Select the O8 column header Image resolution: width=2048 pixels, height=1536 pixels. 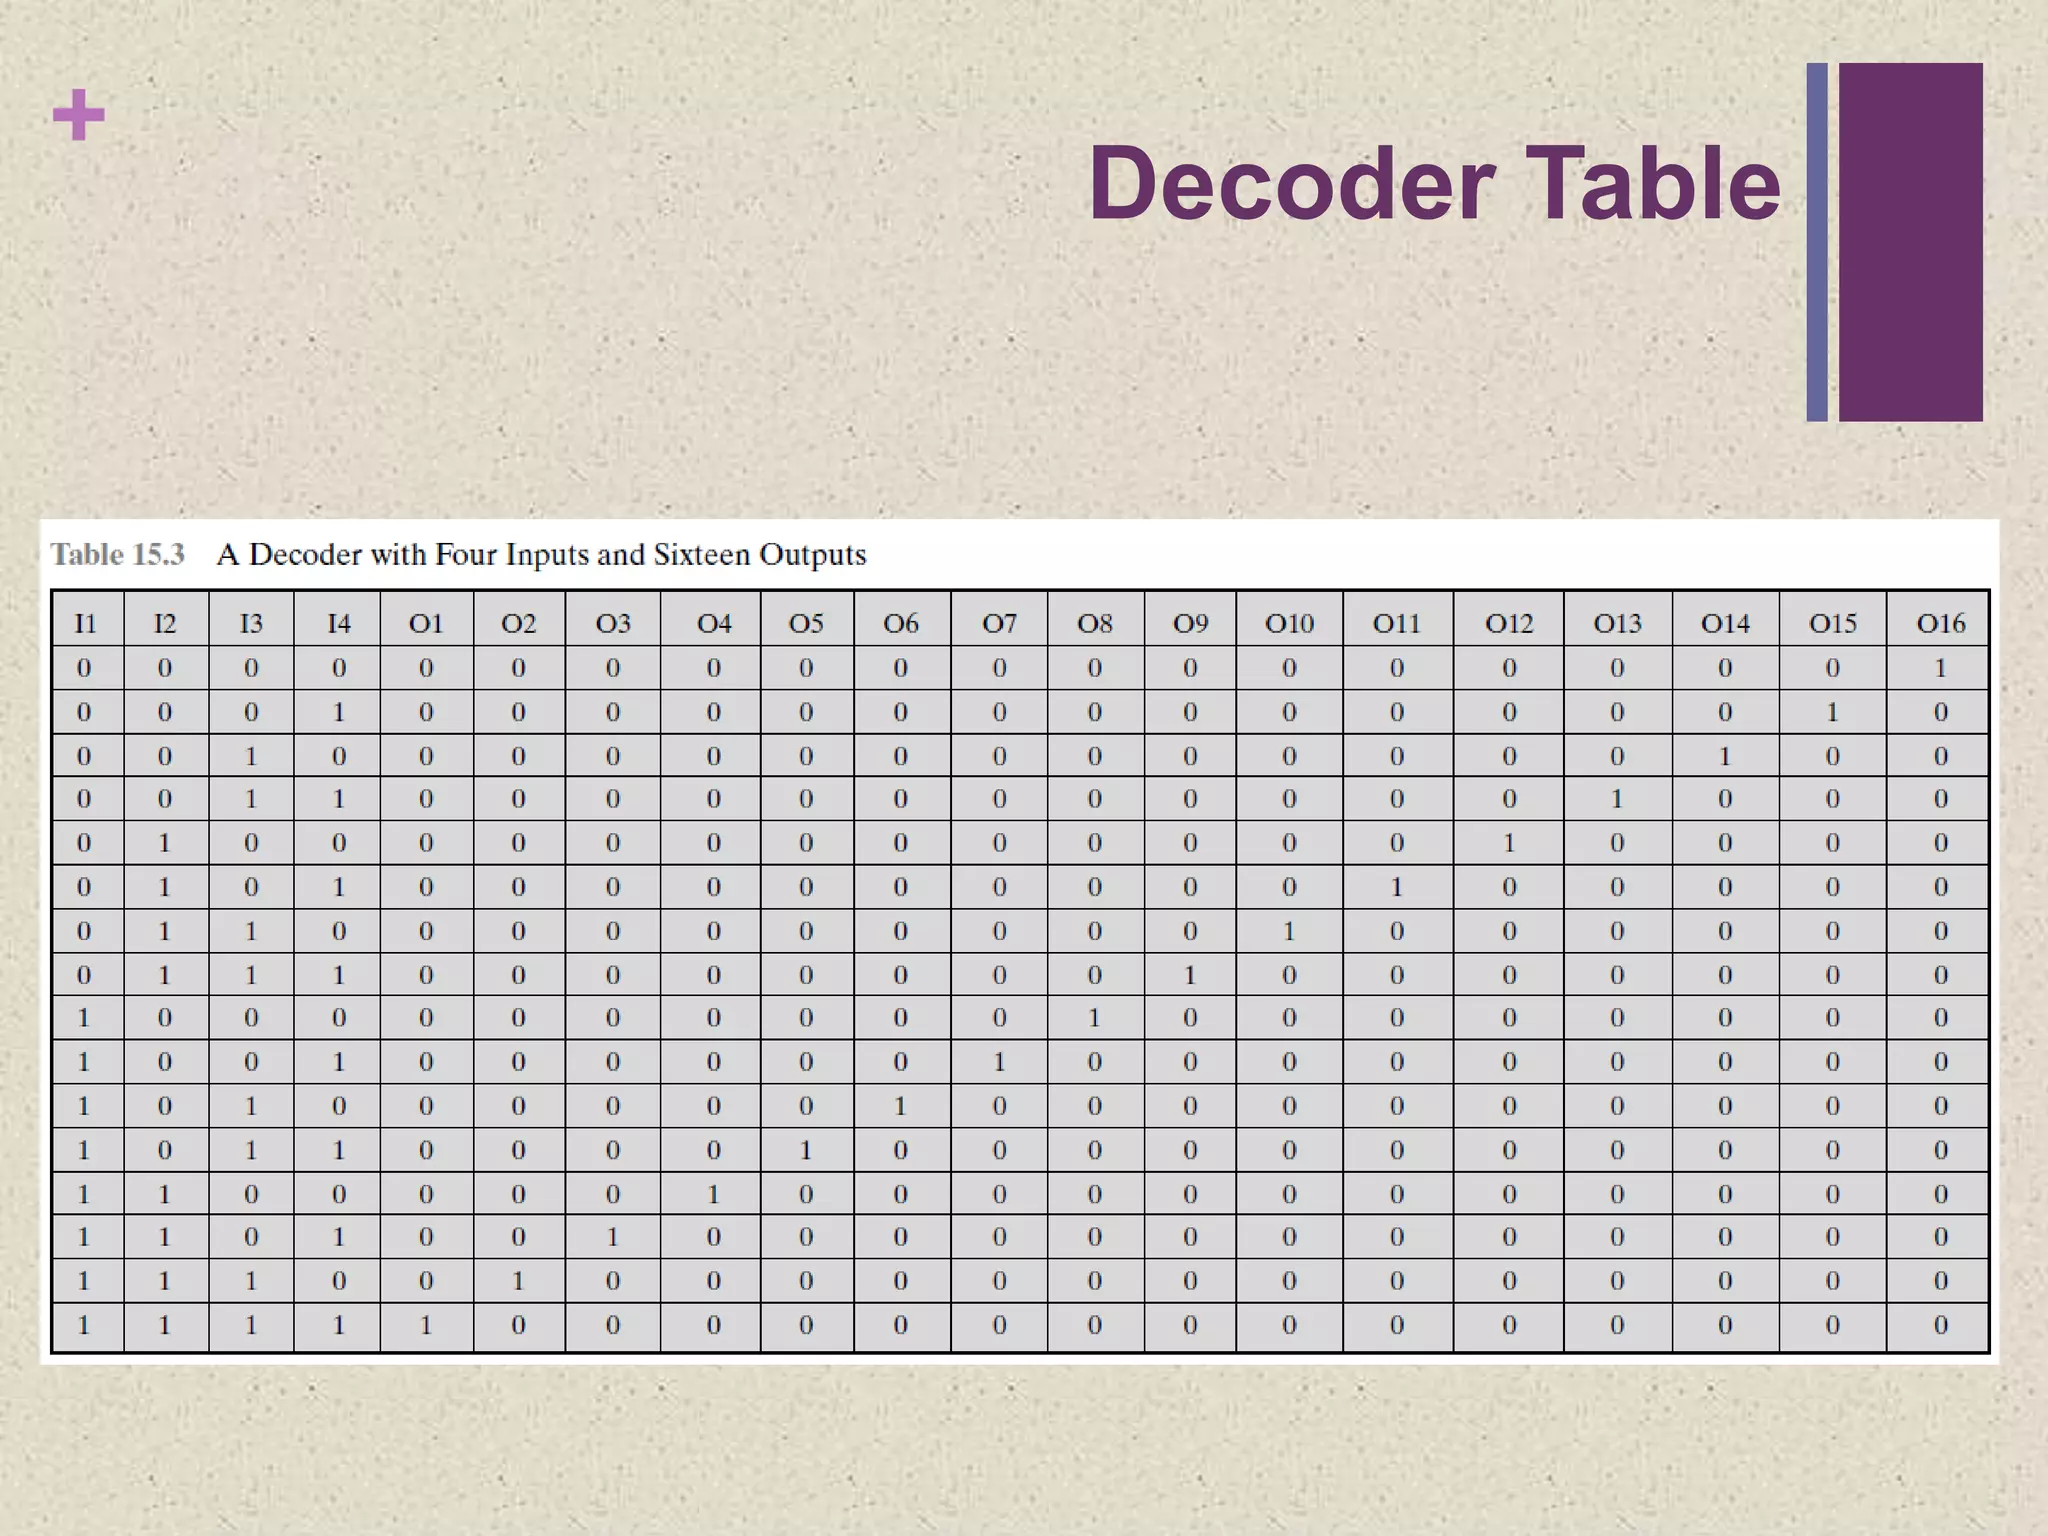[1095, 624]
